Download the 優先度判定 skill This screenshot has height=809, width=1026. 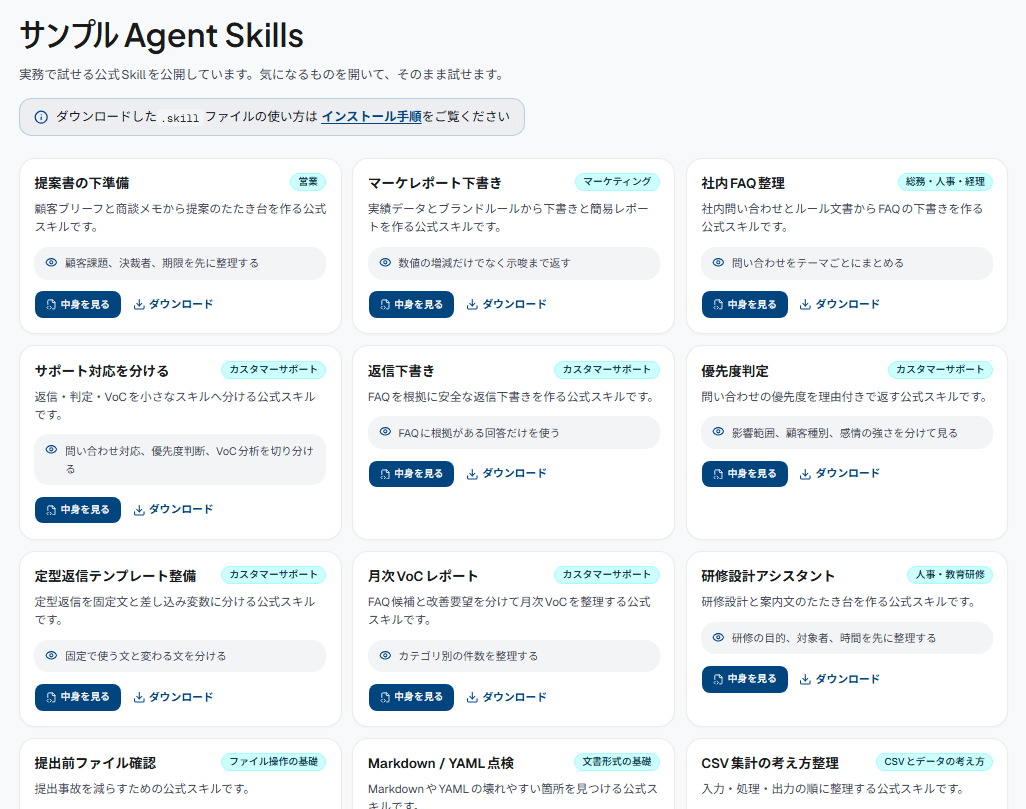coord(840,473)
